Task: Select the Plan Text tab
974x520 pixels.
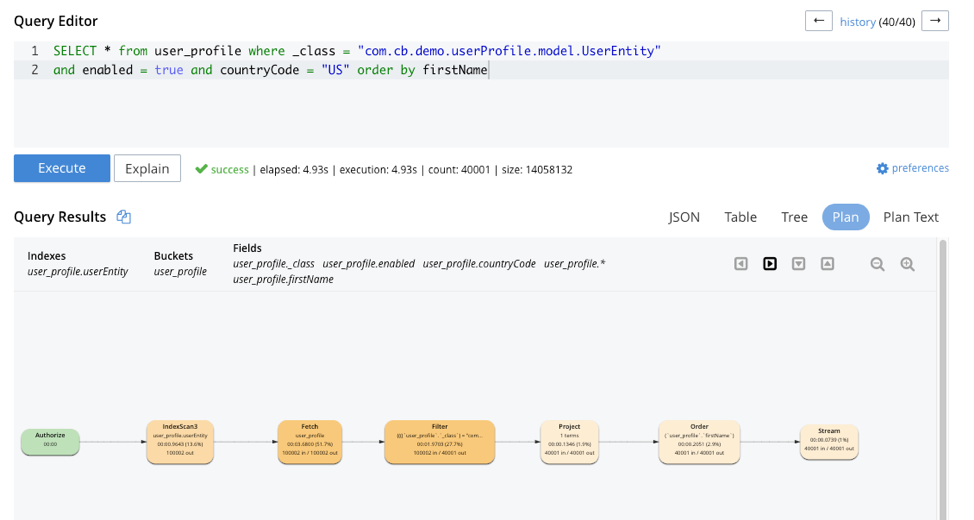Action: 910,217
